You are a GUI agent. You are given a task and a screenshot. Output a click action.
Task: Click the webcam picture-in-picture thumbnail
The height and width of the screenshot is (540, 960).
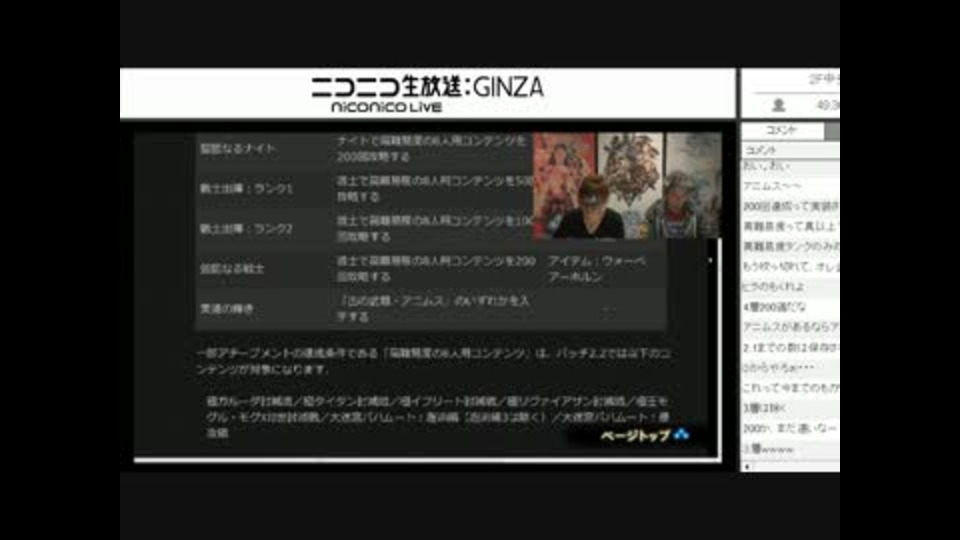(626, 185)
